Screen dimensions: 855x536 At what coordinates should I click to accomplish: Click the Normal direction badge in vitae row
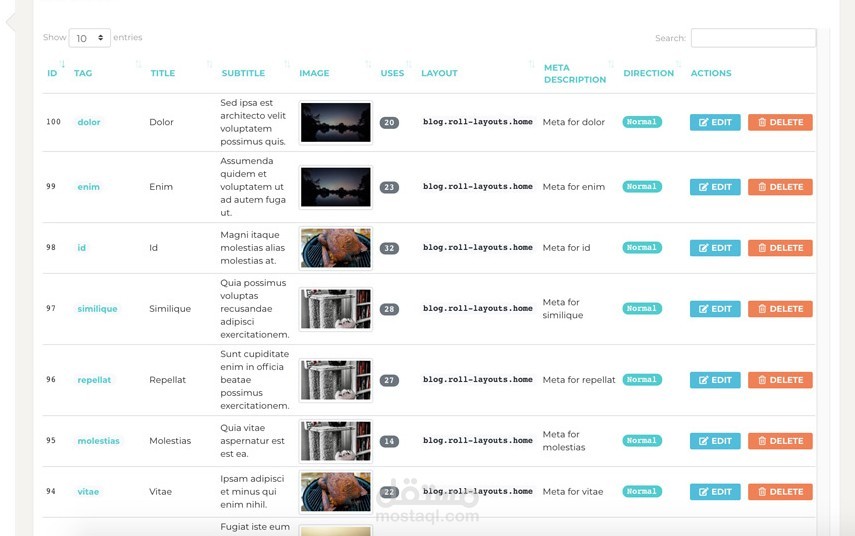click(x=642, y=491)
